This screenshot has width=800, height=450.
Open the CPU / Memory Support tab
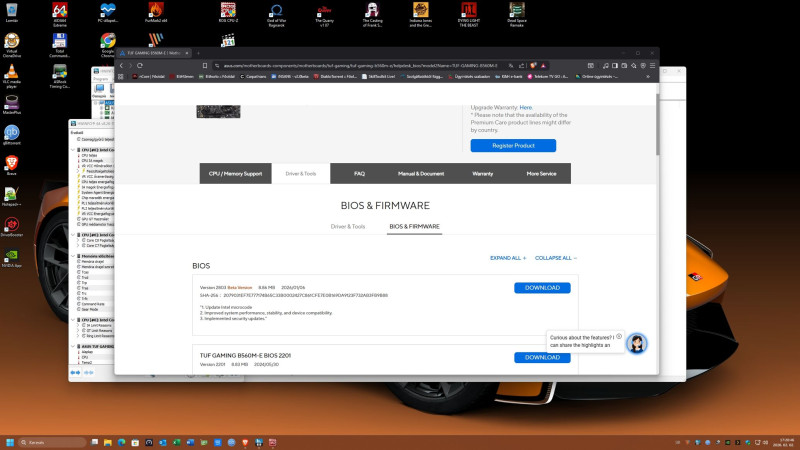235,173
